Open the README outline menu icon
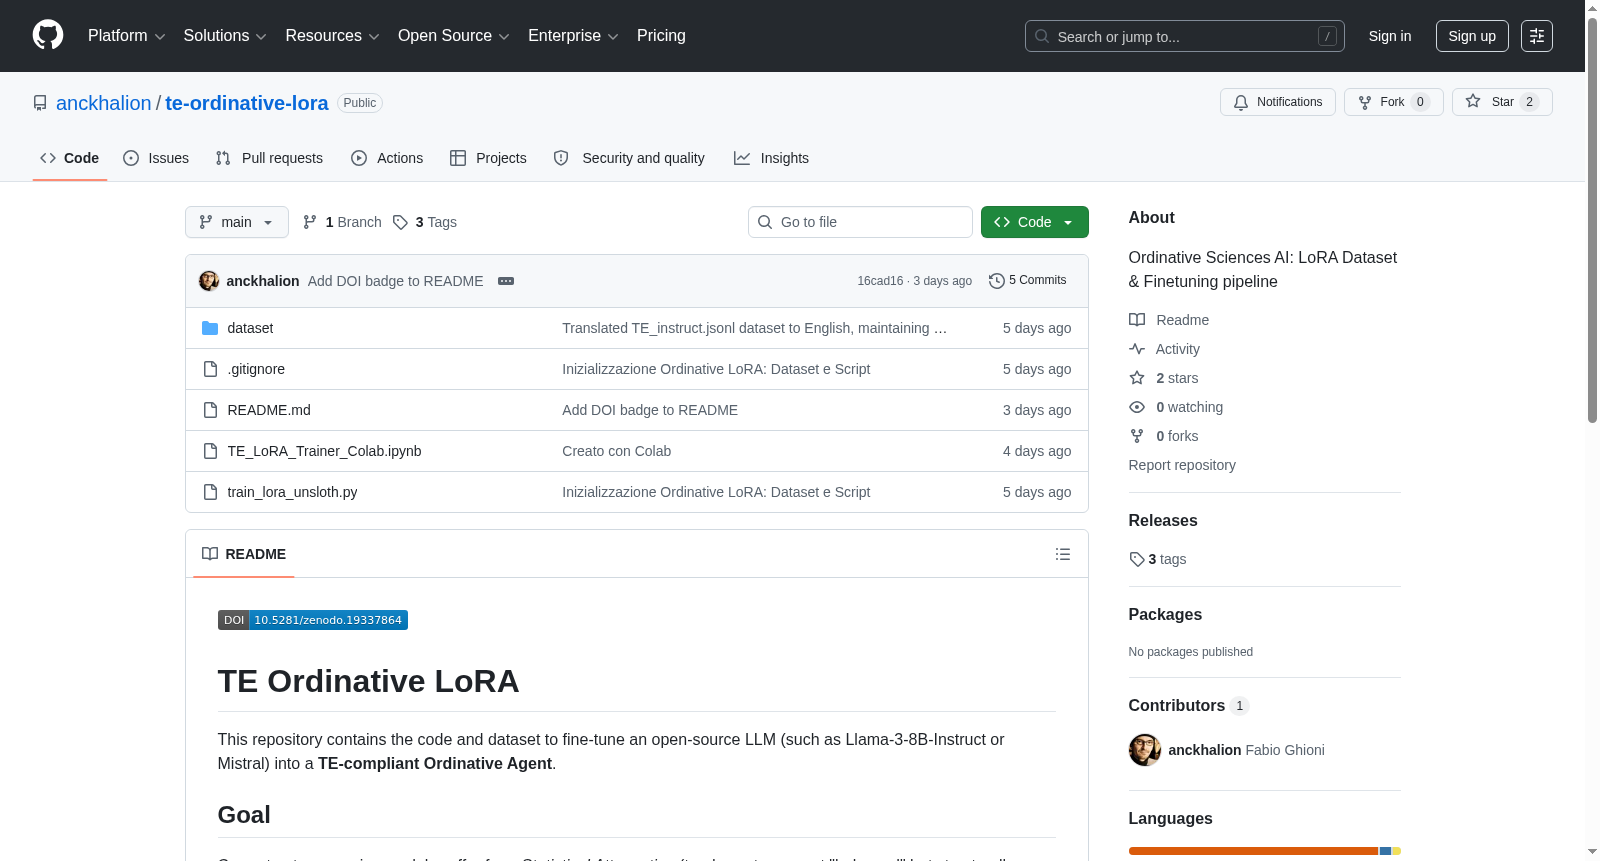1600x861 pixels. pos(1063,554)
